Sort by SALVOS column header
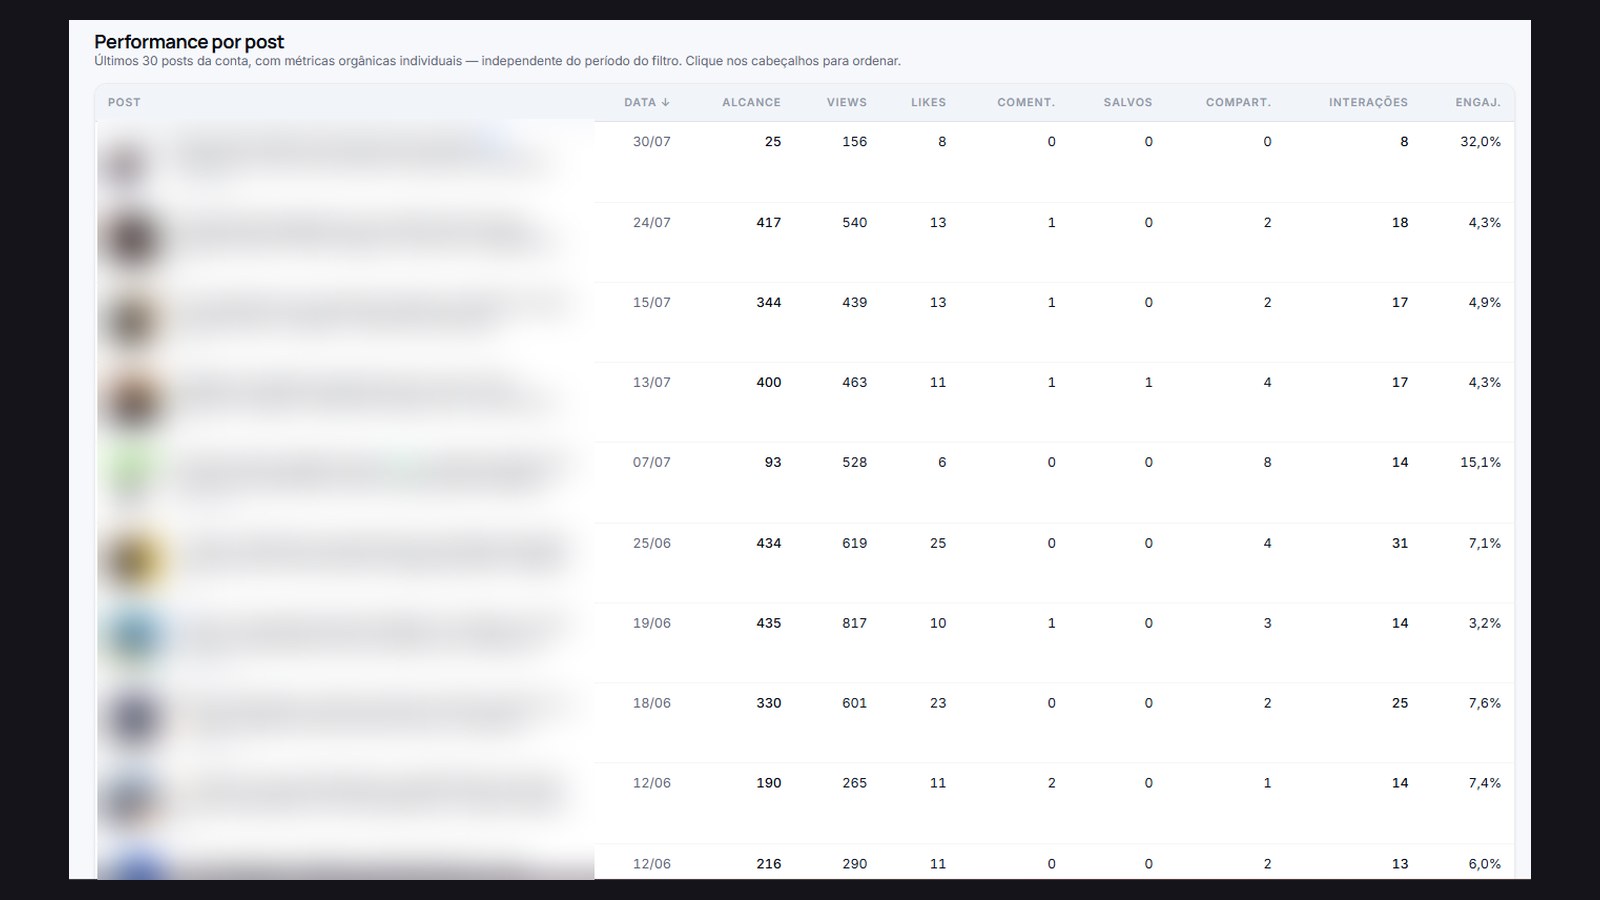 point(1128,102)
